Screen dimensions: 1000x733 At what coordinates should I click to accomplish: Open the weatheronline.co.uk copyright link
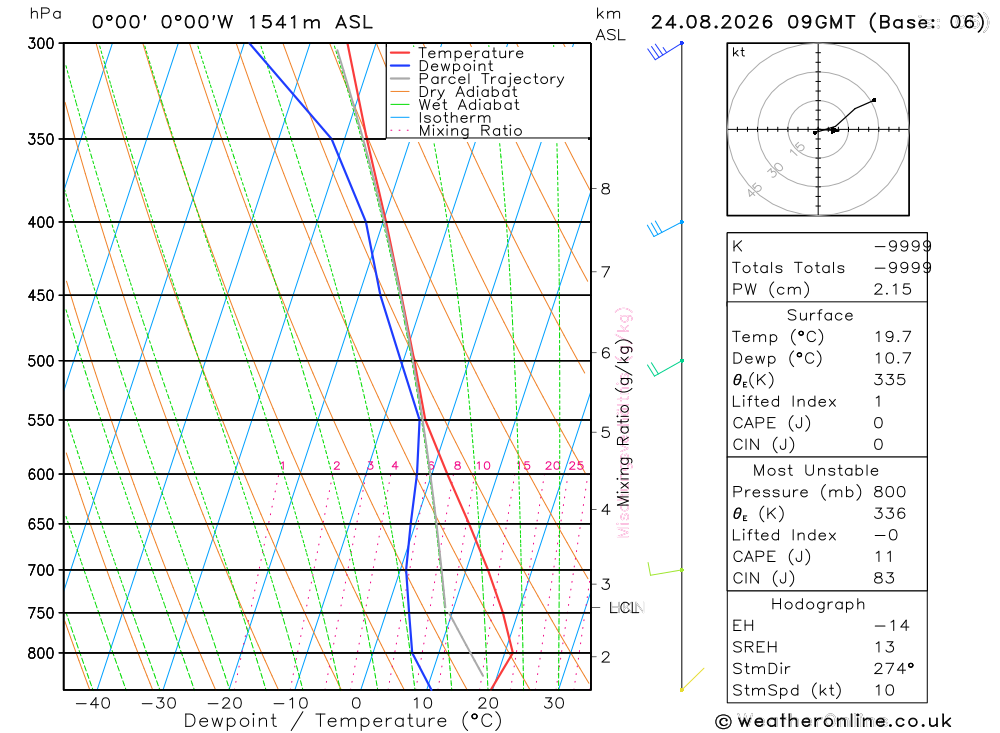(834, 722)
